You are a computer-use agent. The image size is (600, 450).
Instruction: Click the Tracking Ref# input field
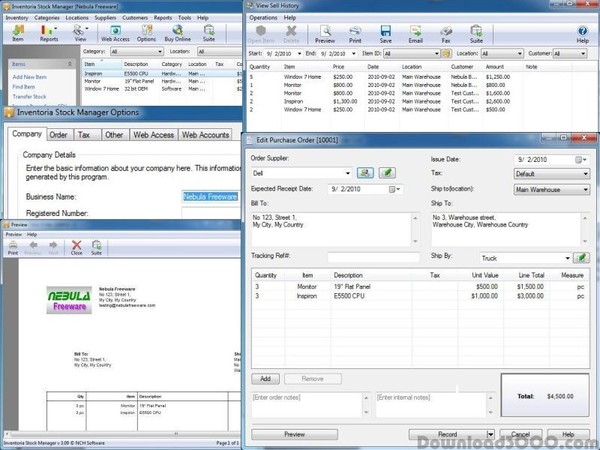pos(373,257)
